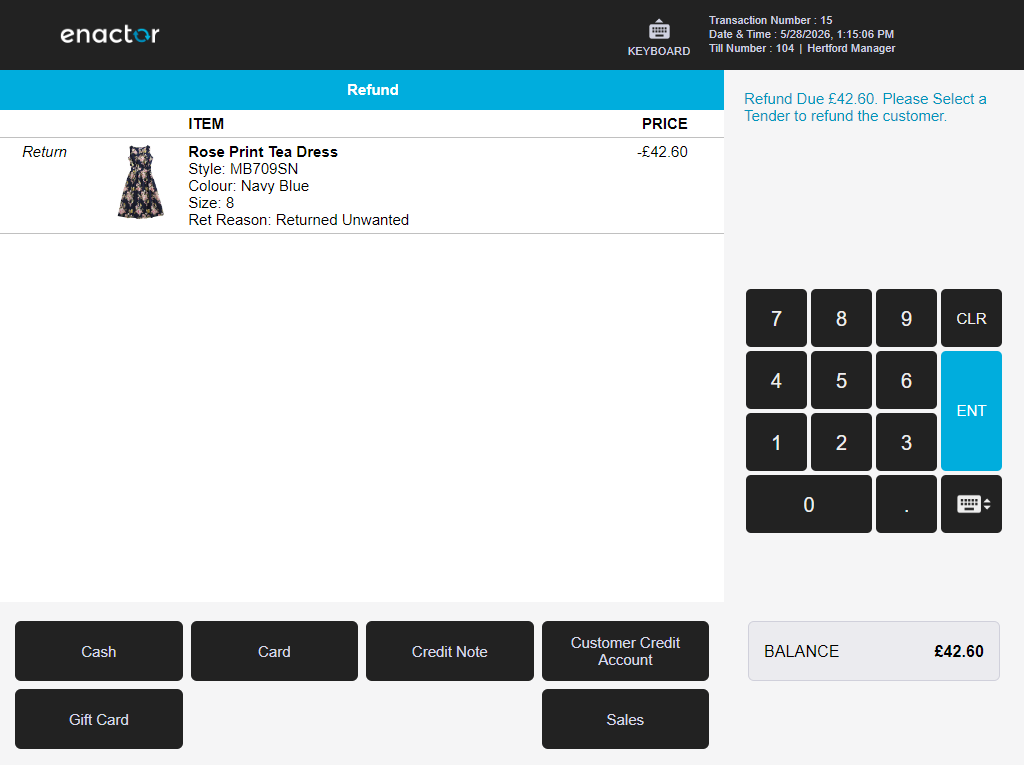Select Customer Credit Account tender

(x=625, y=651)
